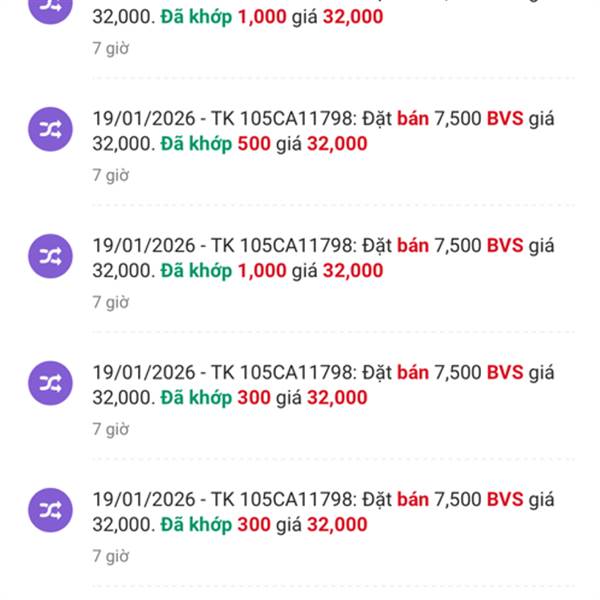Click the red "300" quantity in the bottom-most notification
Viewport: 600px width, 600px height.
click(252, 525)
